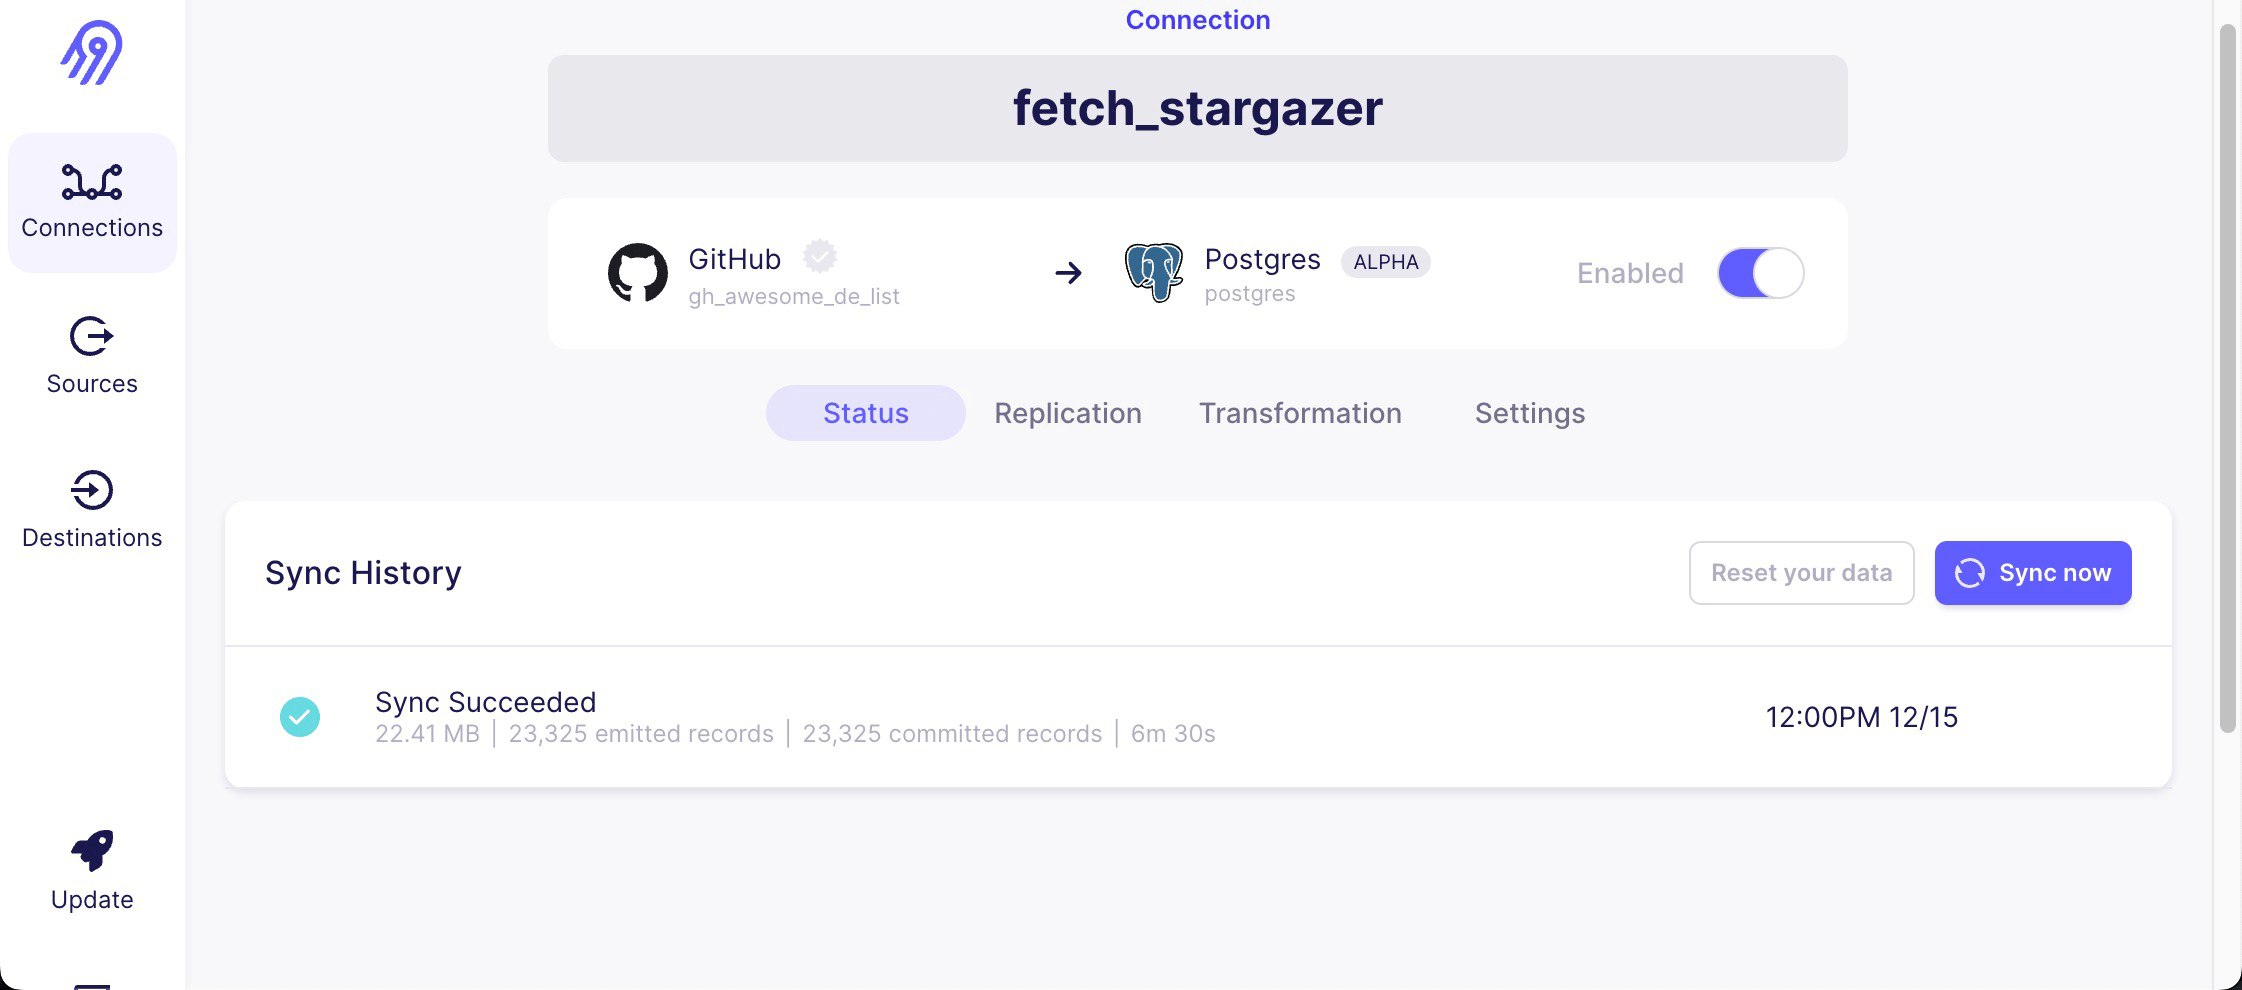Open the Connections sidebar icon
The width and height of the screenshot is (2242, 990).
(x=92, y=183)
